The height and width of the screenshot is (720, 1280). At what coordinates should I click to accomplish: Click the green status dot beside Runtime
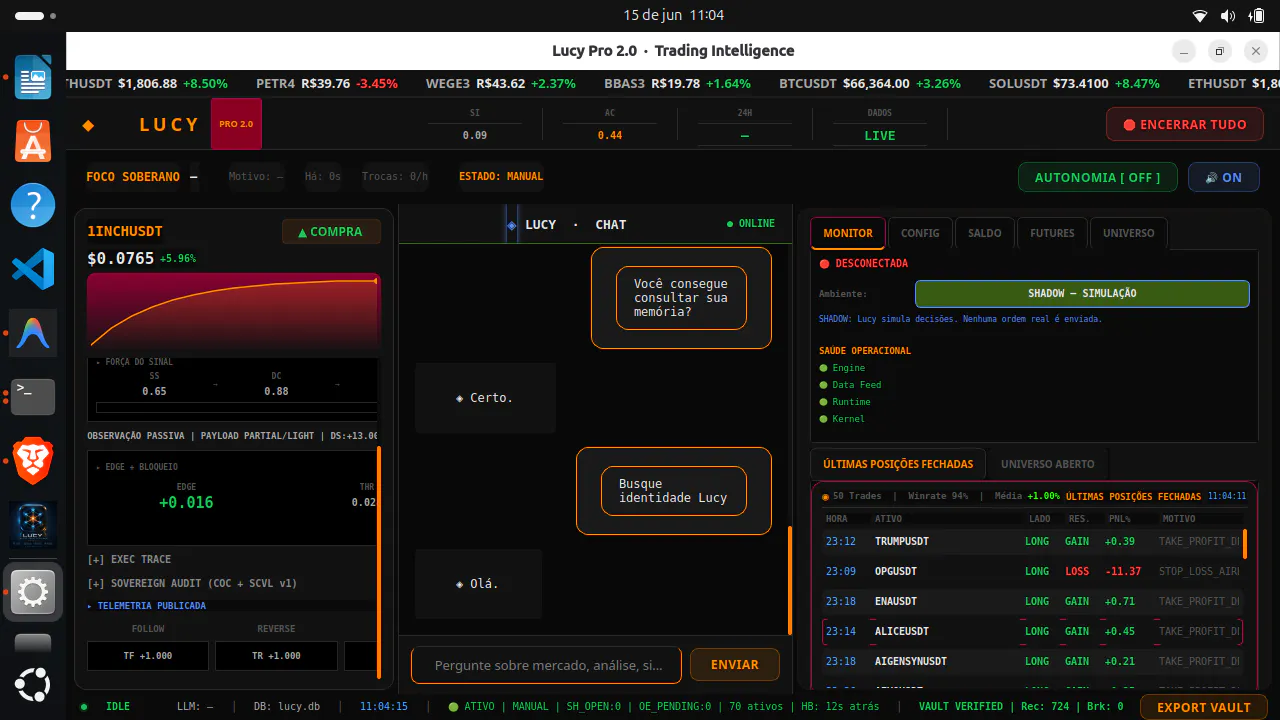tap(824, 402)
